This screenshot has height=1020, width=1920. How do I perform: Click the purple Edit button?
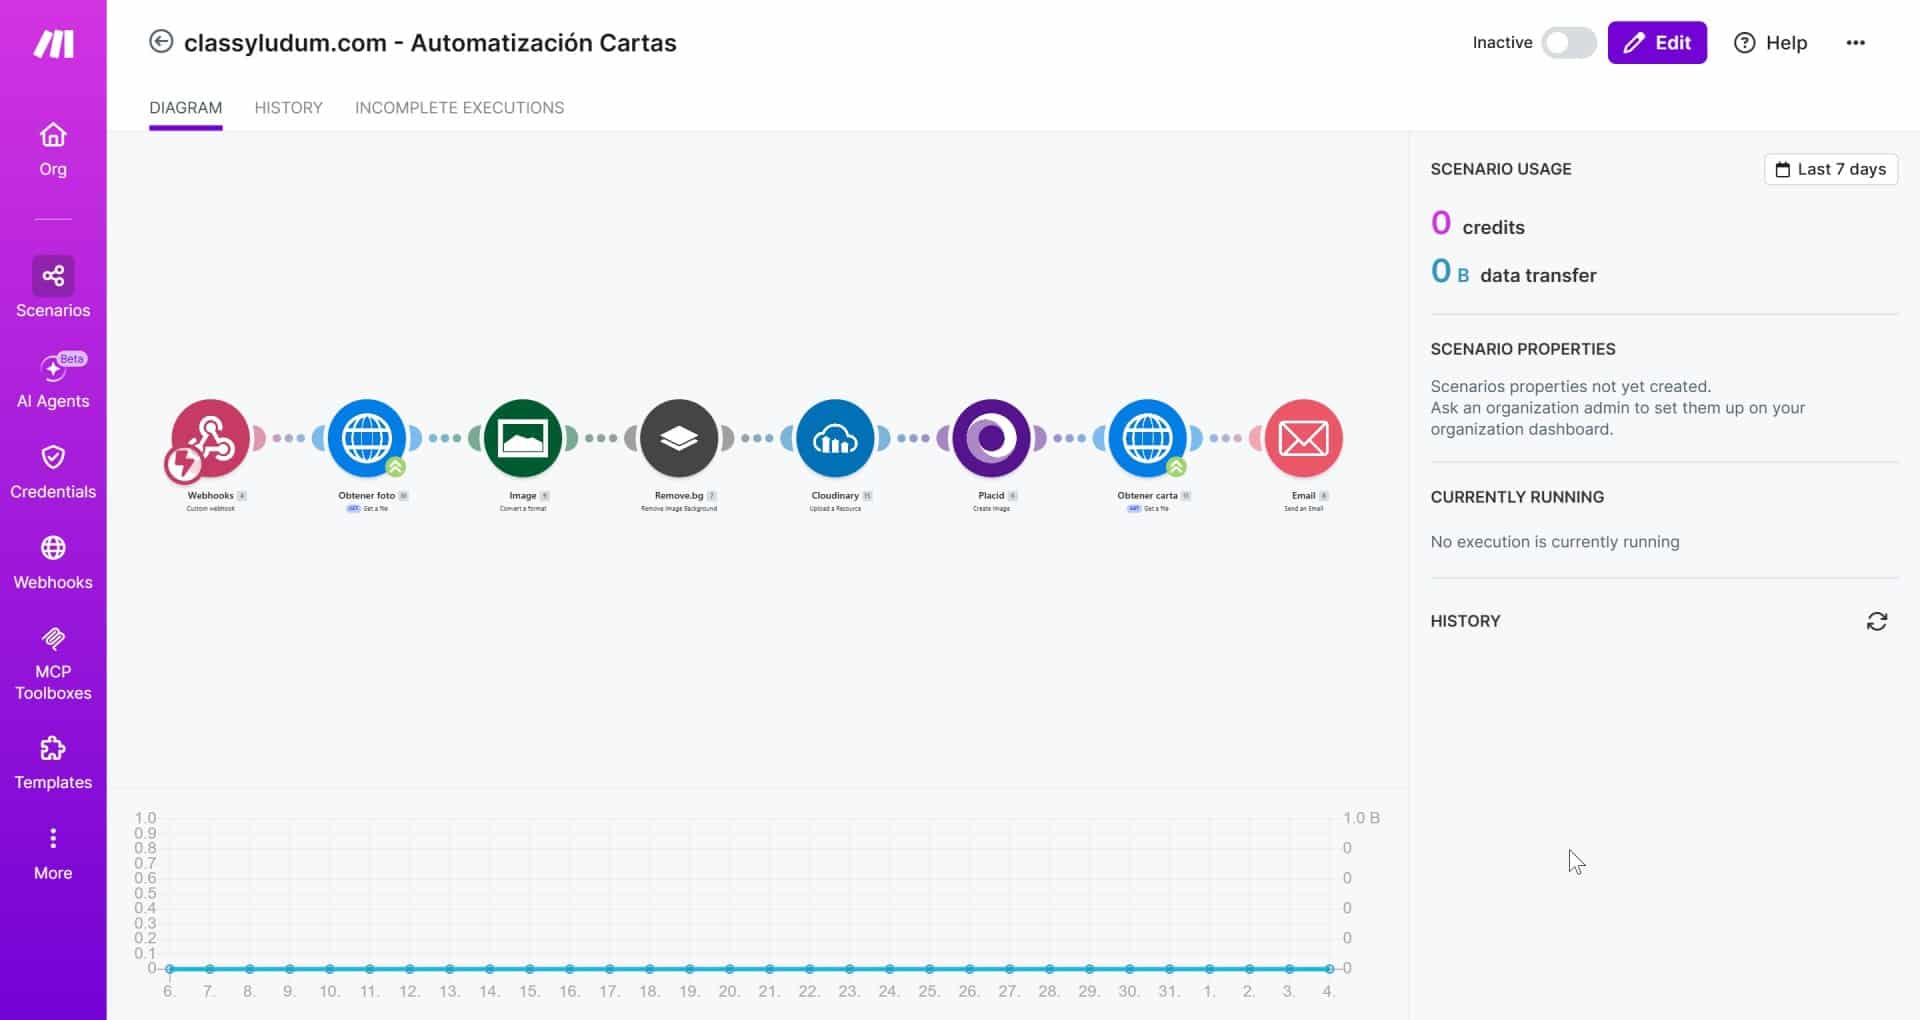1657,43
